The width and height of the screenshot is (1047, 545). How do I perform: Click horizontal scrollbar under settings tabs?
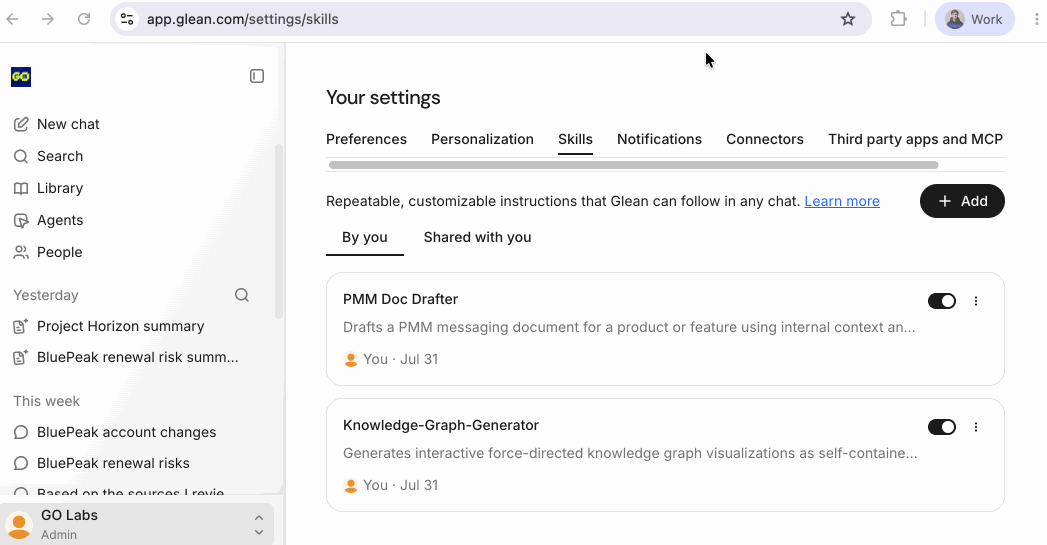(633, 165)
